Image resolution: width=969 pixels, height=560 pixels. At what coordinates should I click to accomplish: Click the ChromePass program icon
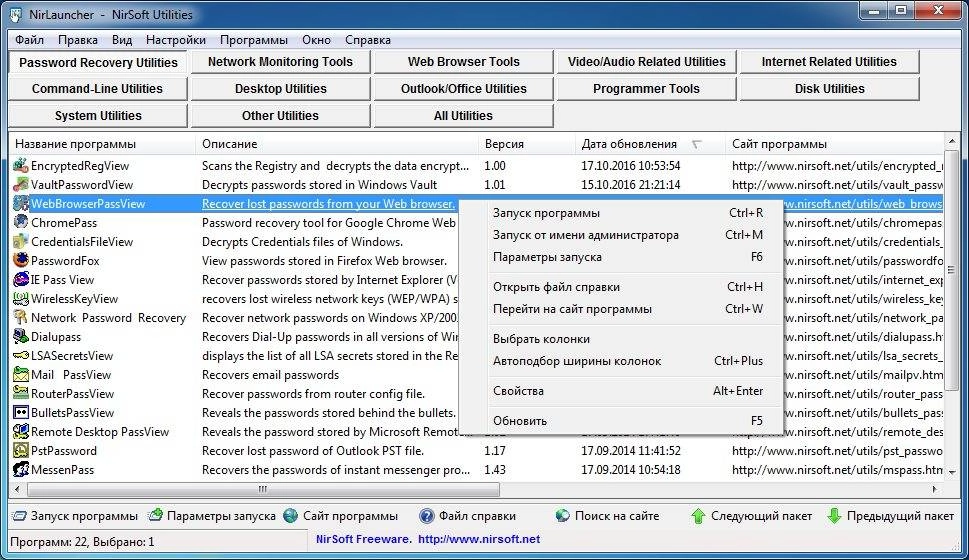coord(20,223)
